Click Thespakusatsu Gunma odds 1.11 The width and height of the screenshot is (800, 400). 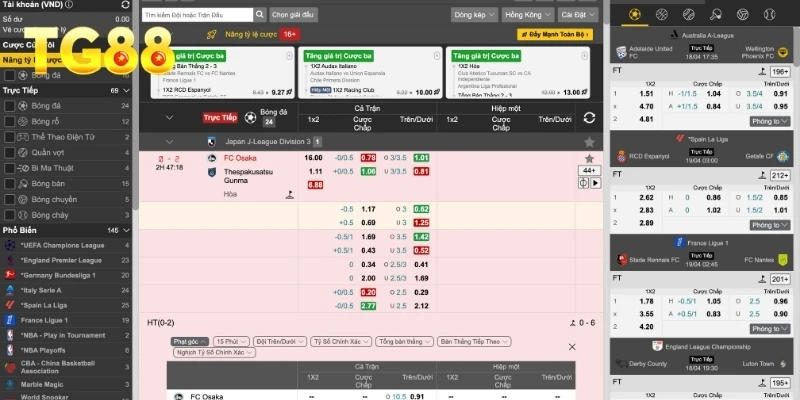pos(315,171)
